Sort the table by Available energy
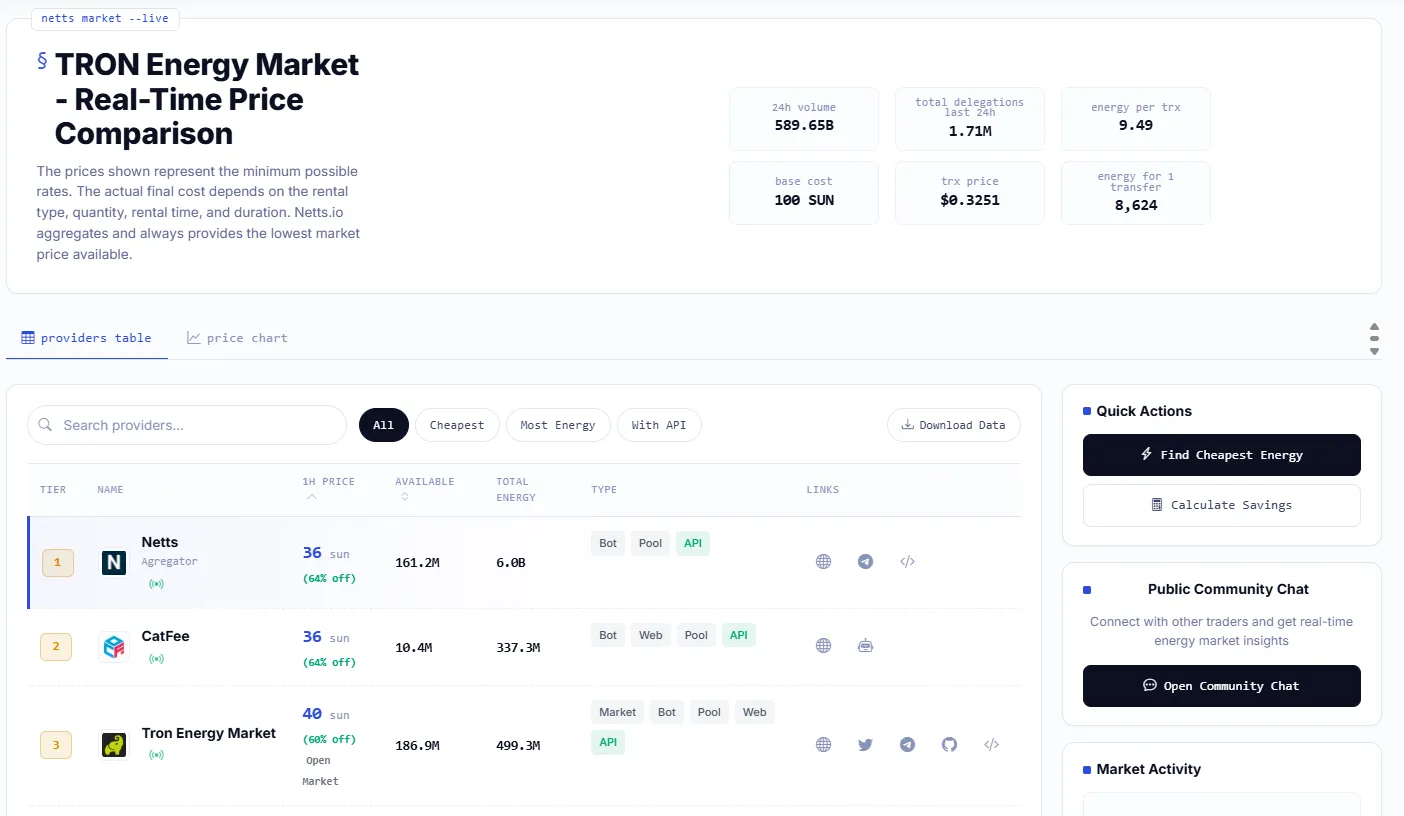Viewport: 1404px width, 816px height. (424, 488)
